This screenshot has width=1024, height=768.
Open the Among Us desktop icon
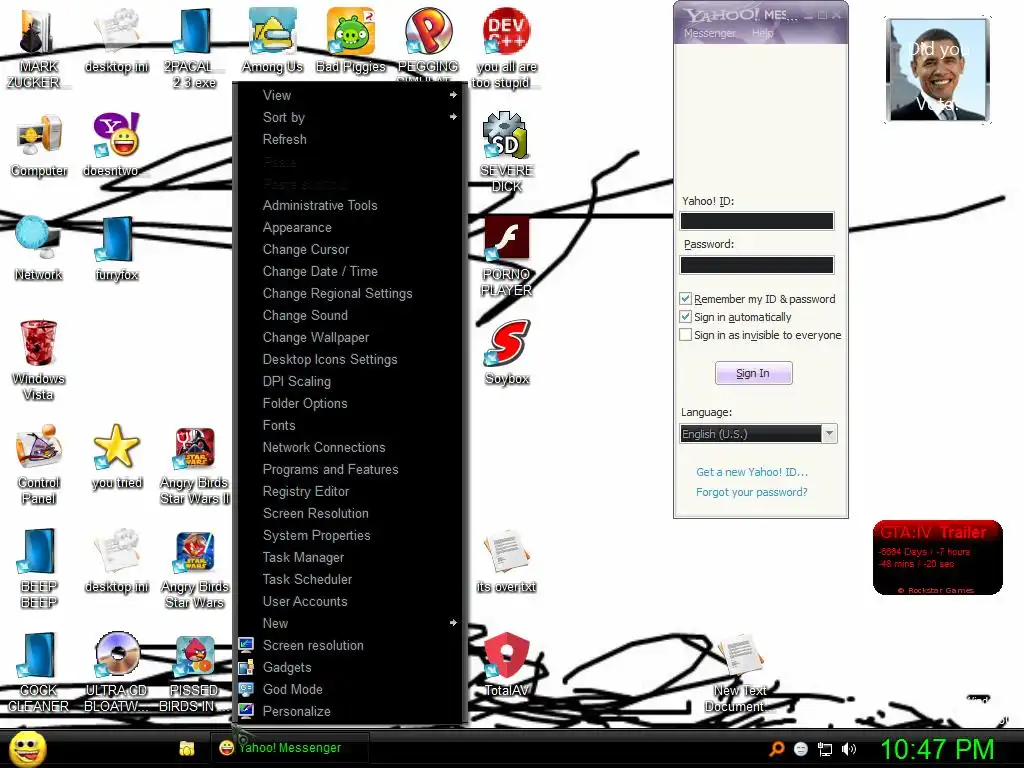(x=272, y=39)
